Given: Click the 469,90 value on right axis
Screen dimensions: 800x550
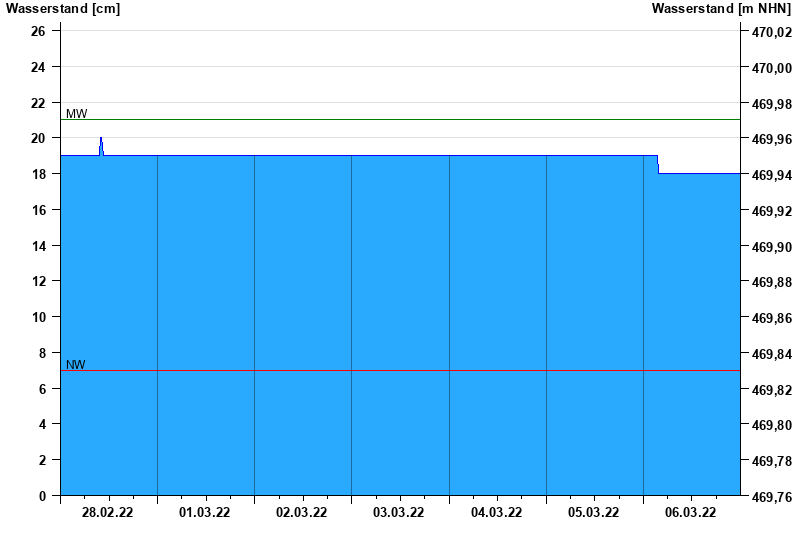Looking at the screenshot, I should 772,247.
